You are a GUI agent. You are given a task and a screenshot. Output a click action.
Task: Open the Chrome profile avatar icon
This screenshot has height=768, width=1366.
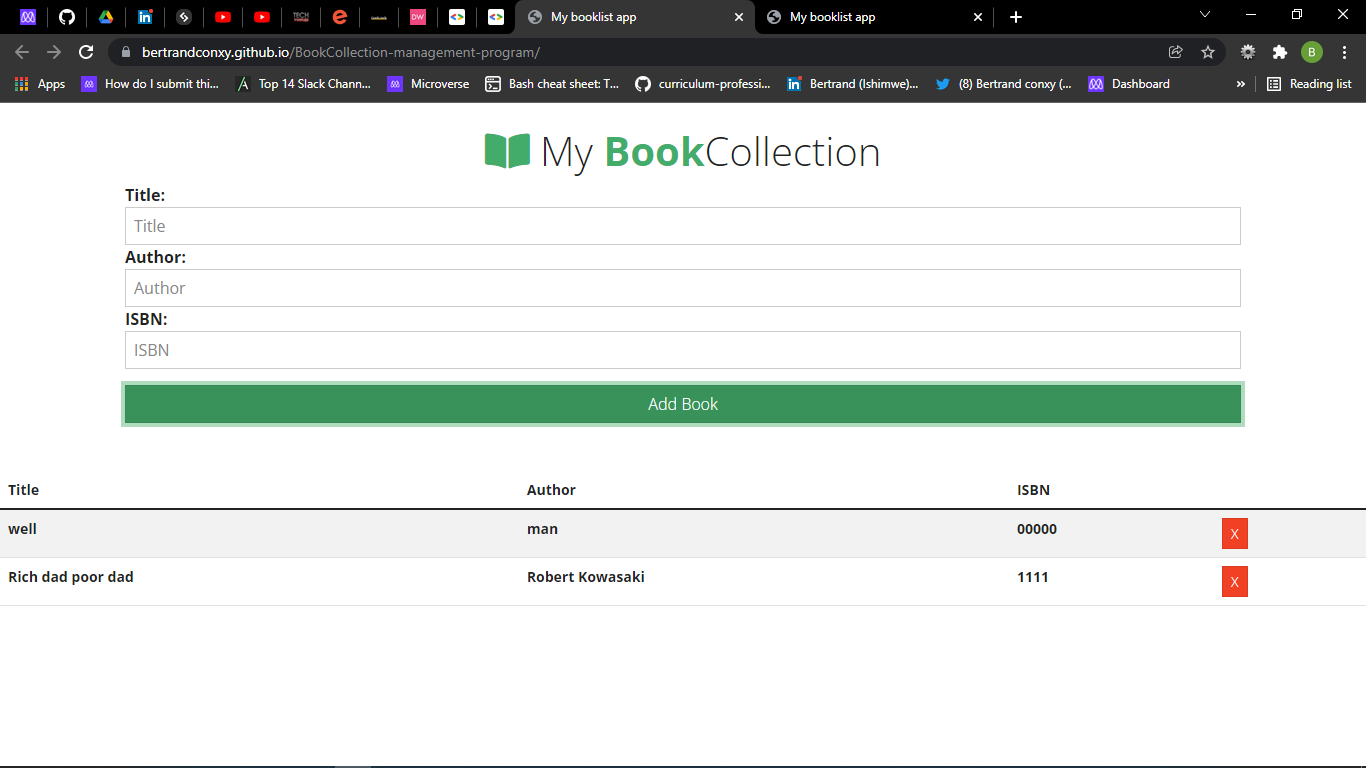click(1311, 51)
